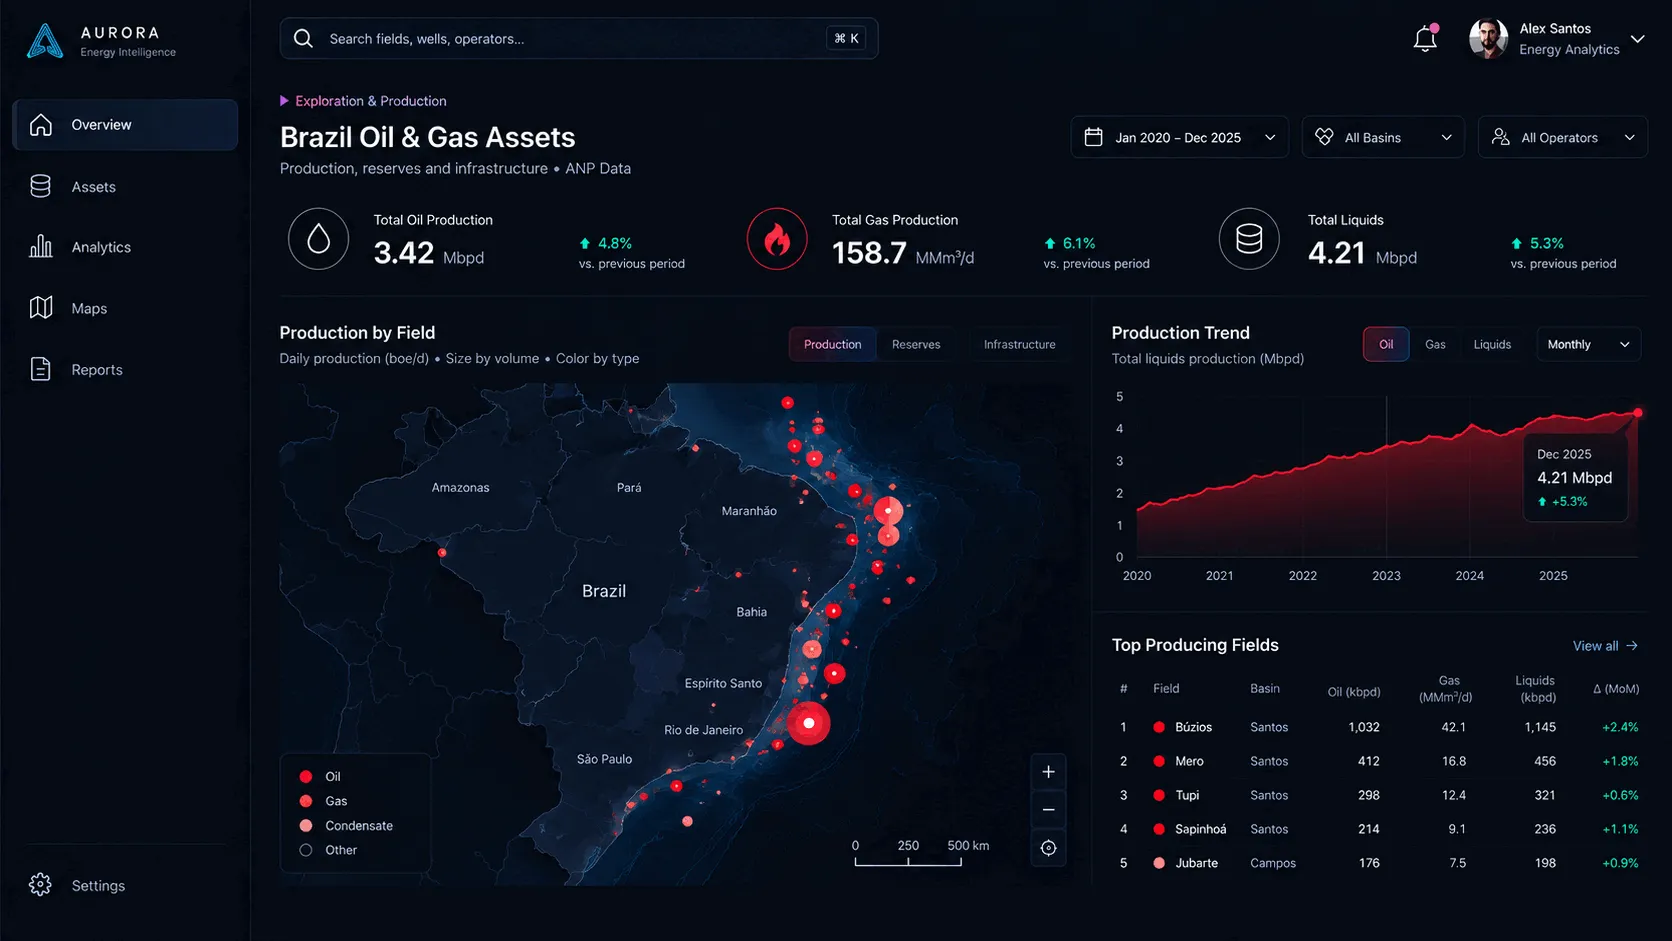
Task: Click Búzios field row name
Action: (x=1193, y=727)
